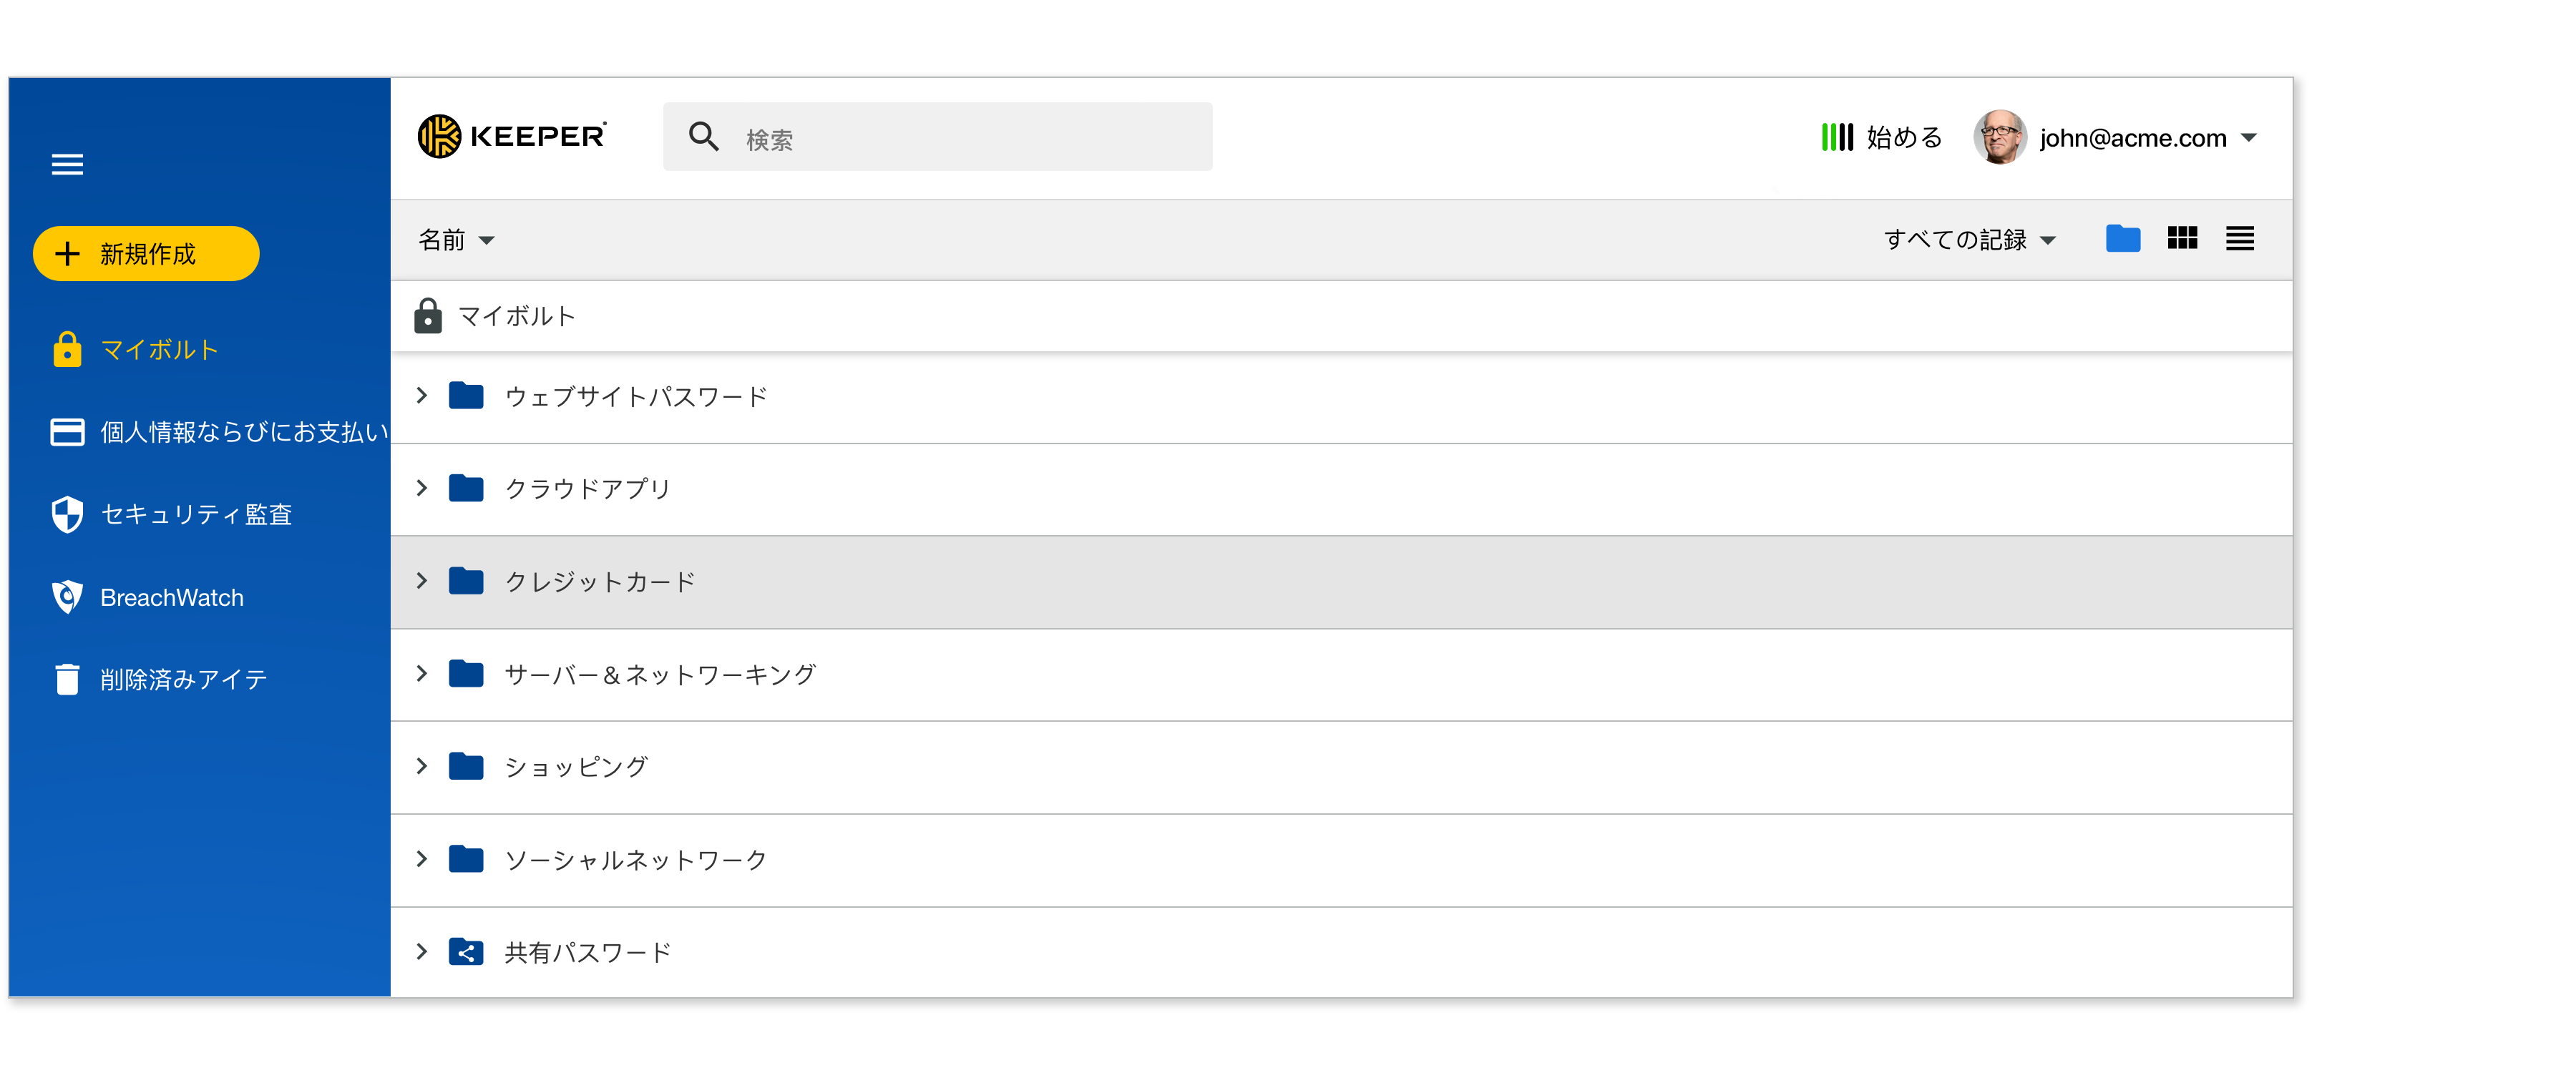
Task: Open the john@acme.com account dropdown arrow
Action: pos(2249,138)
